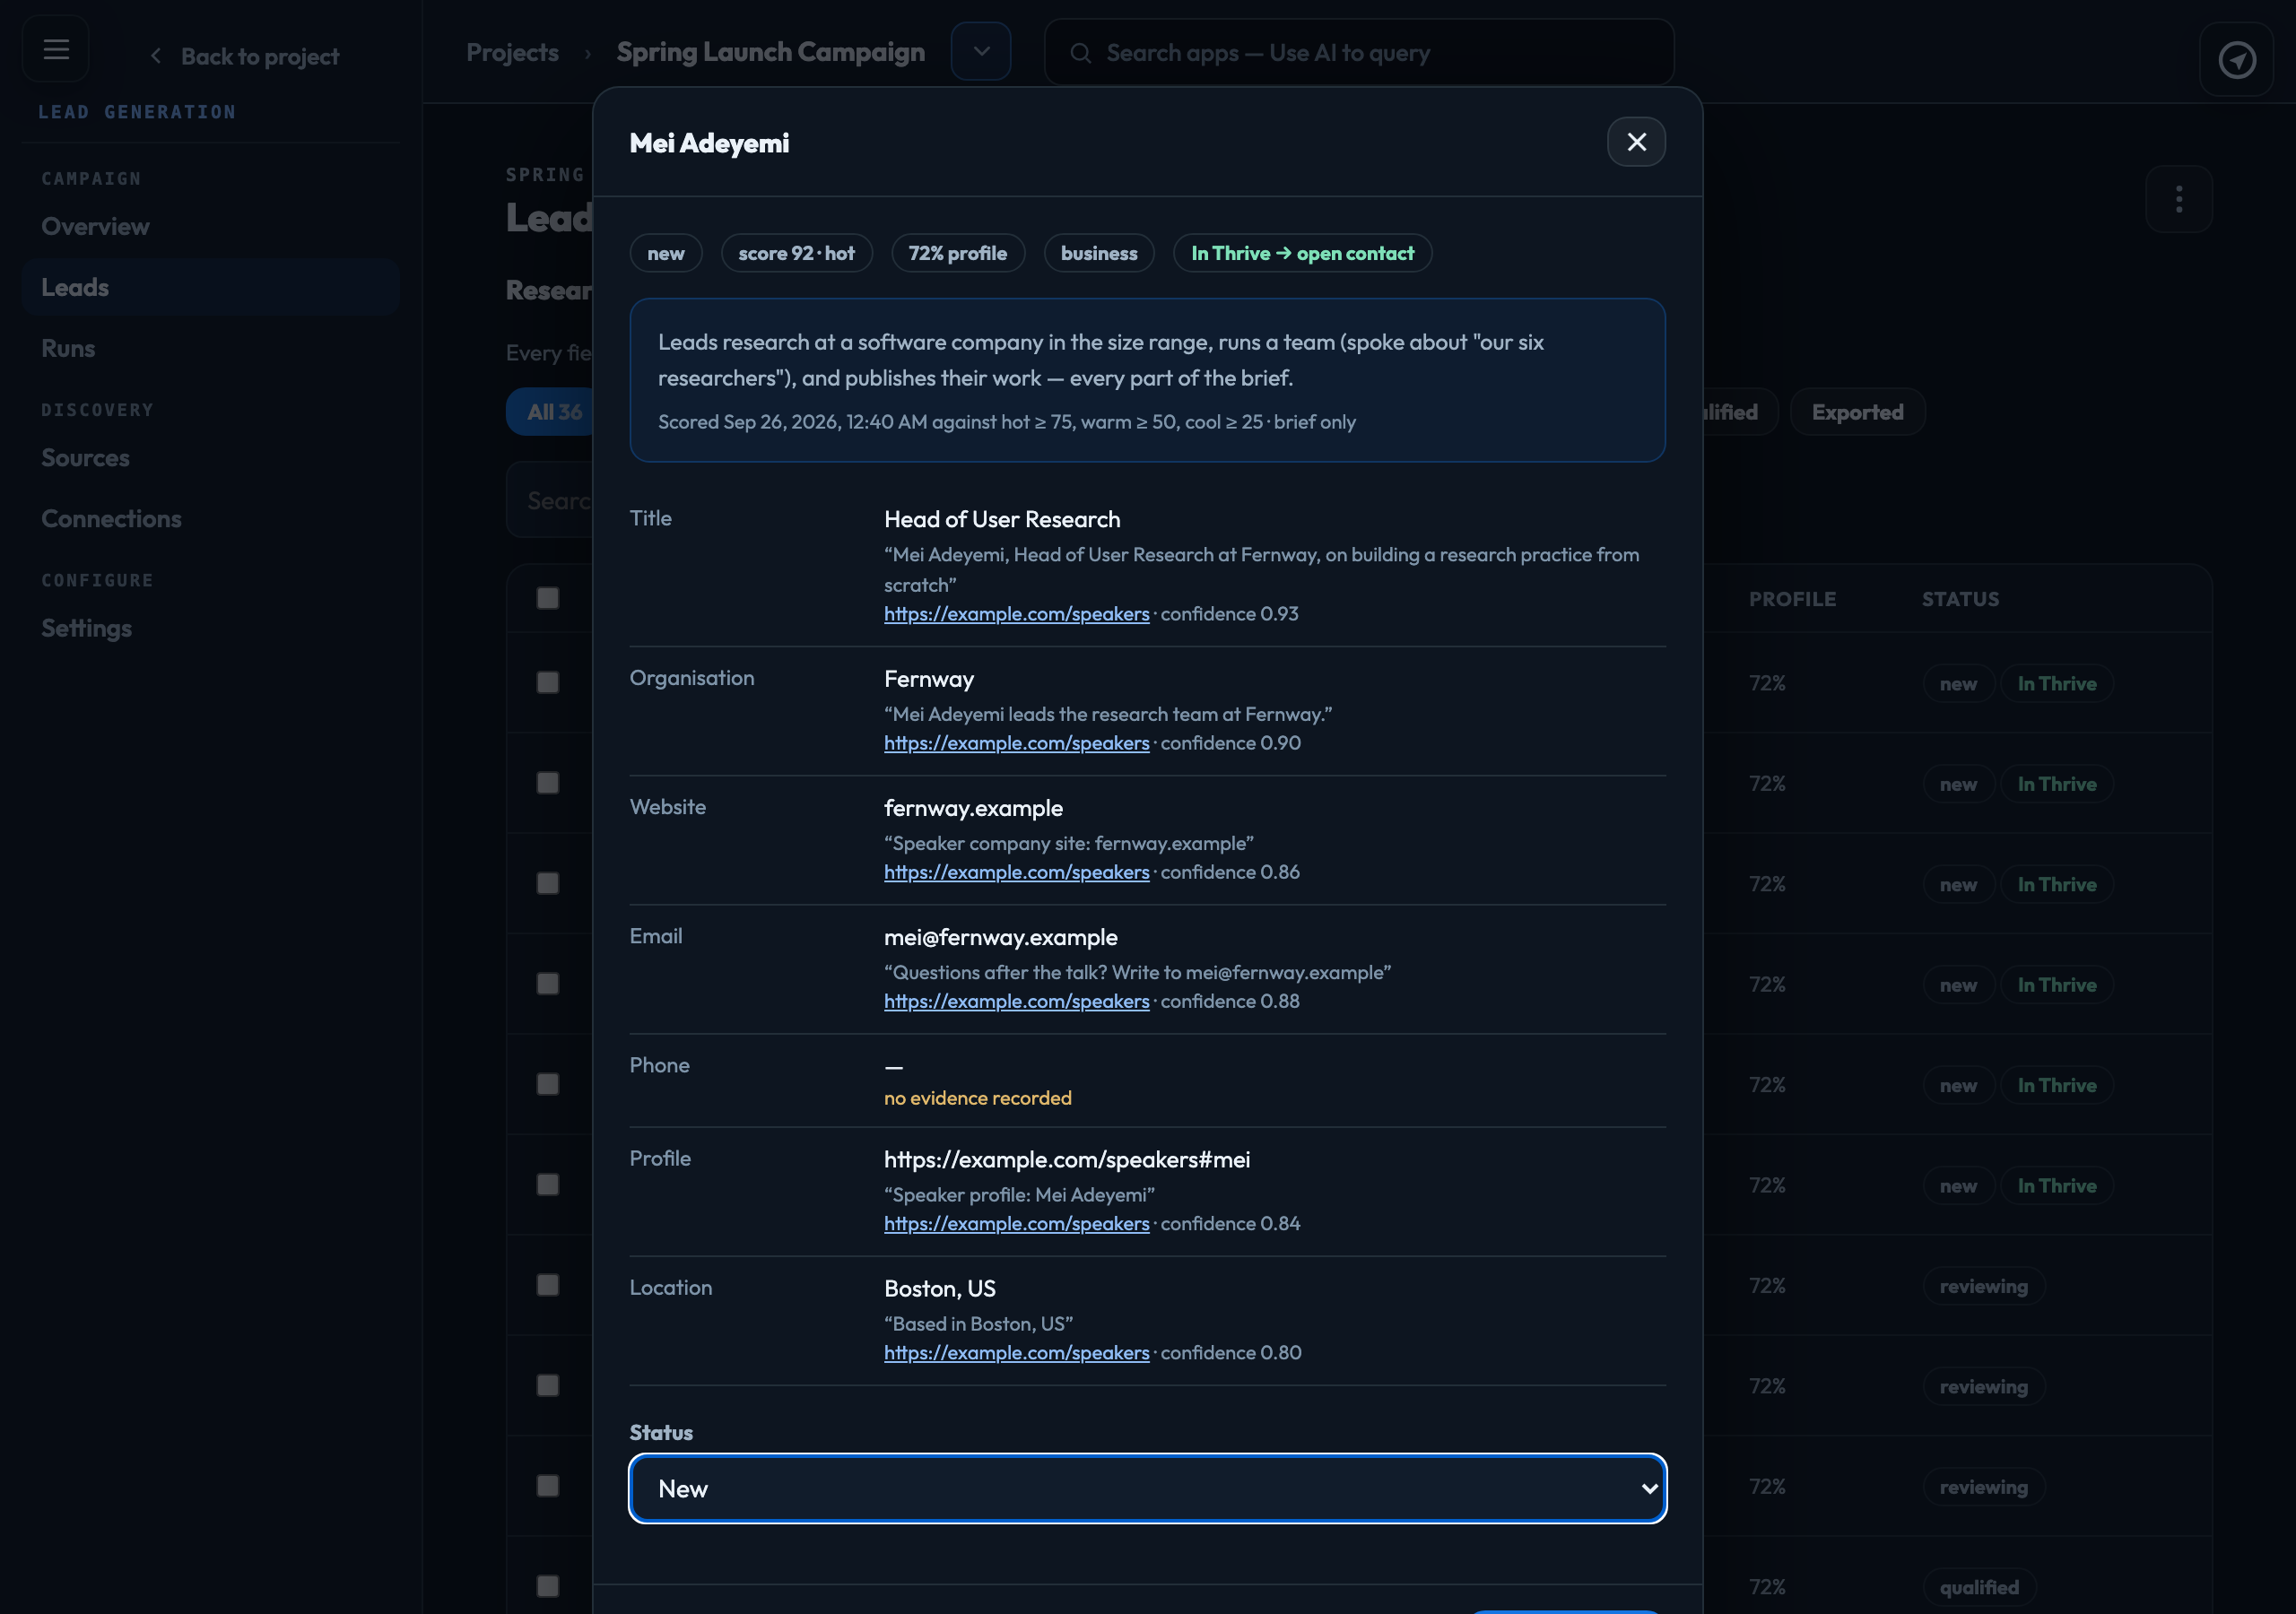Click the mei@fernway.example email value

pos(1000,937)
